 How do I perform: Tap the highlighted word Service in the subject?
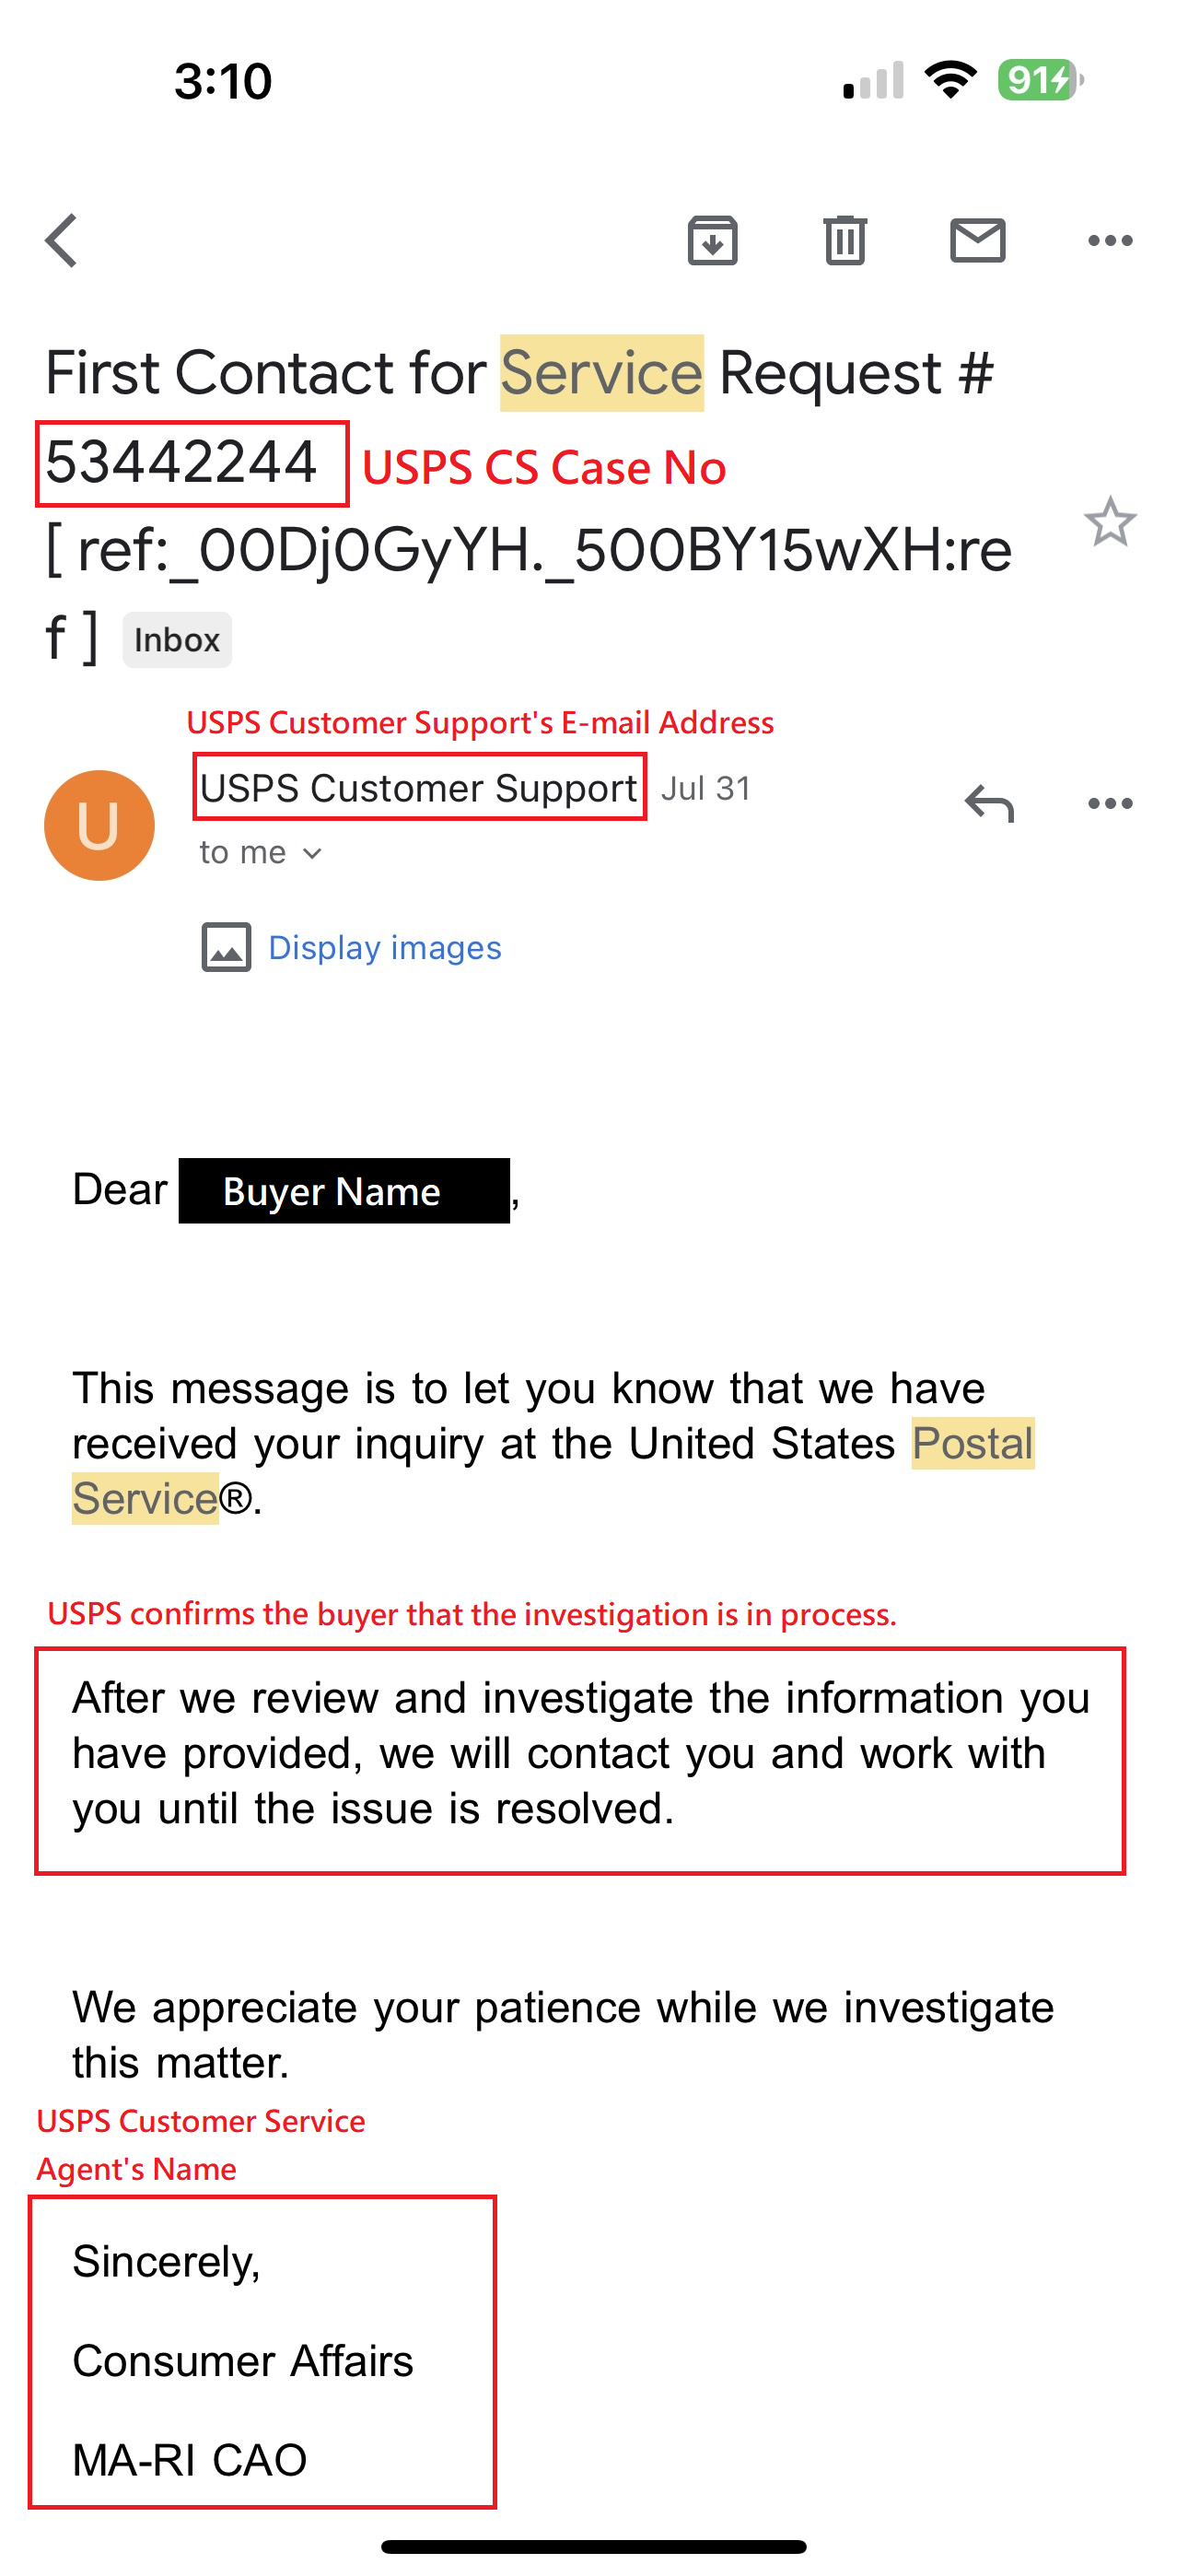coord(602,373)
